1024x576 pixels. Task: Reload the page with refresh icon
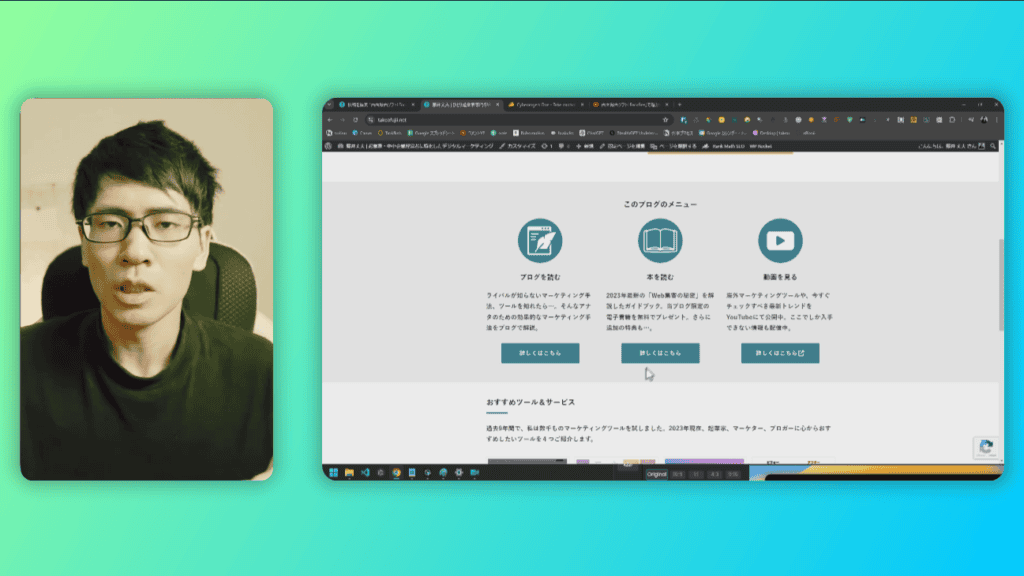point(355,120)
